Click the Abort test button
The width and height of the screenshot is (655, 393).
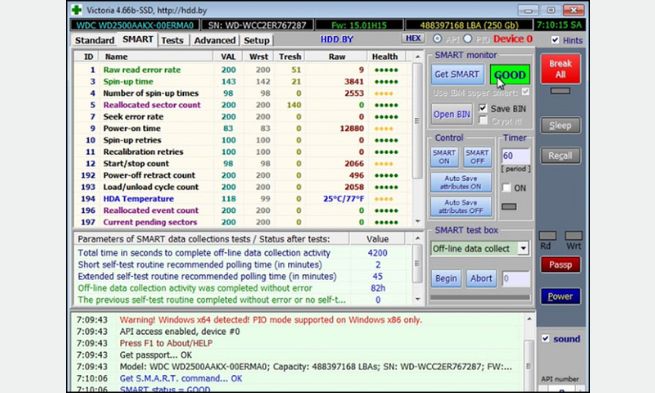(481, 279)
